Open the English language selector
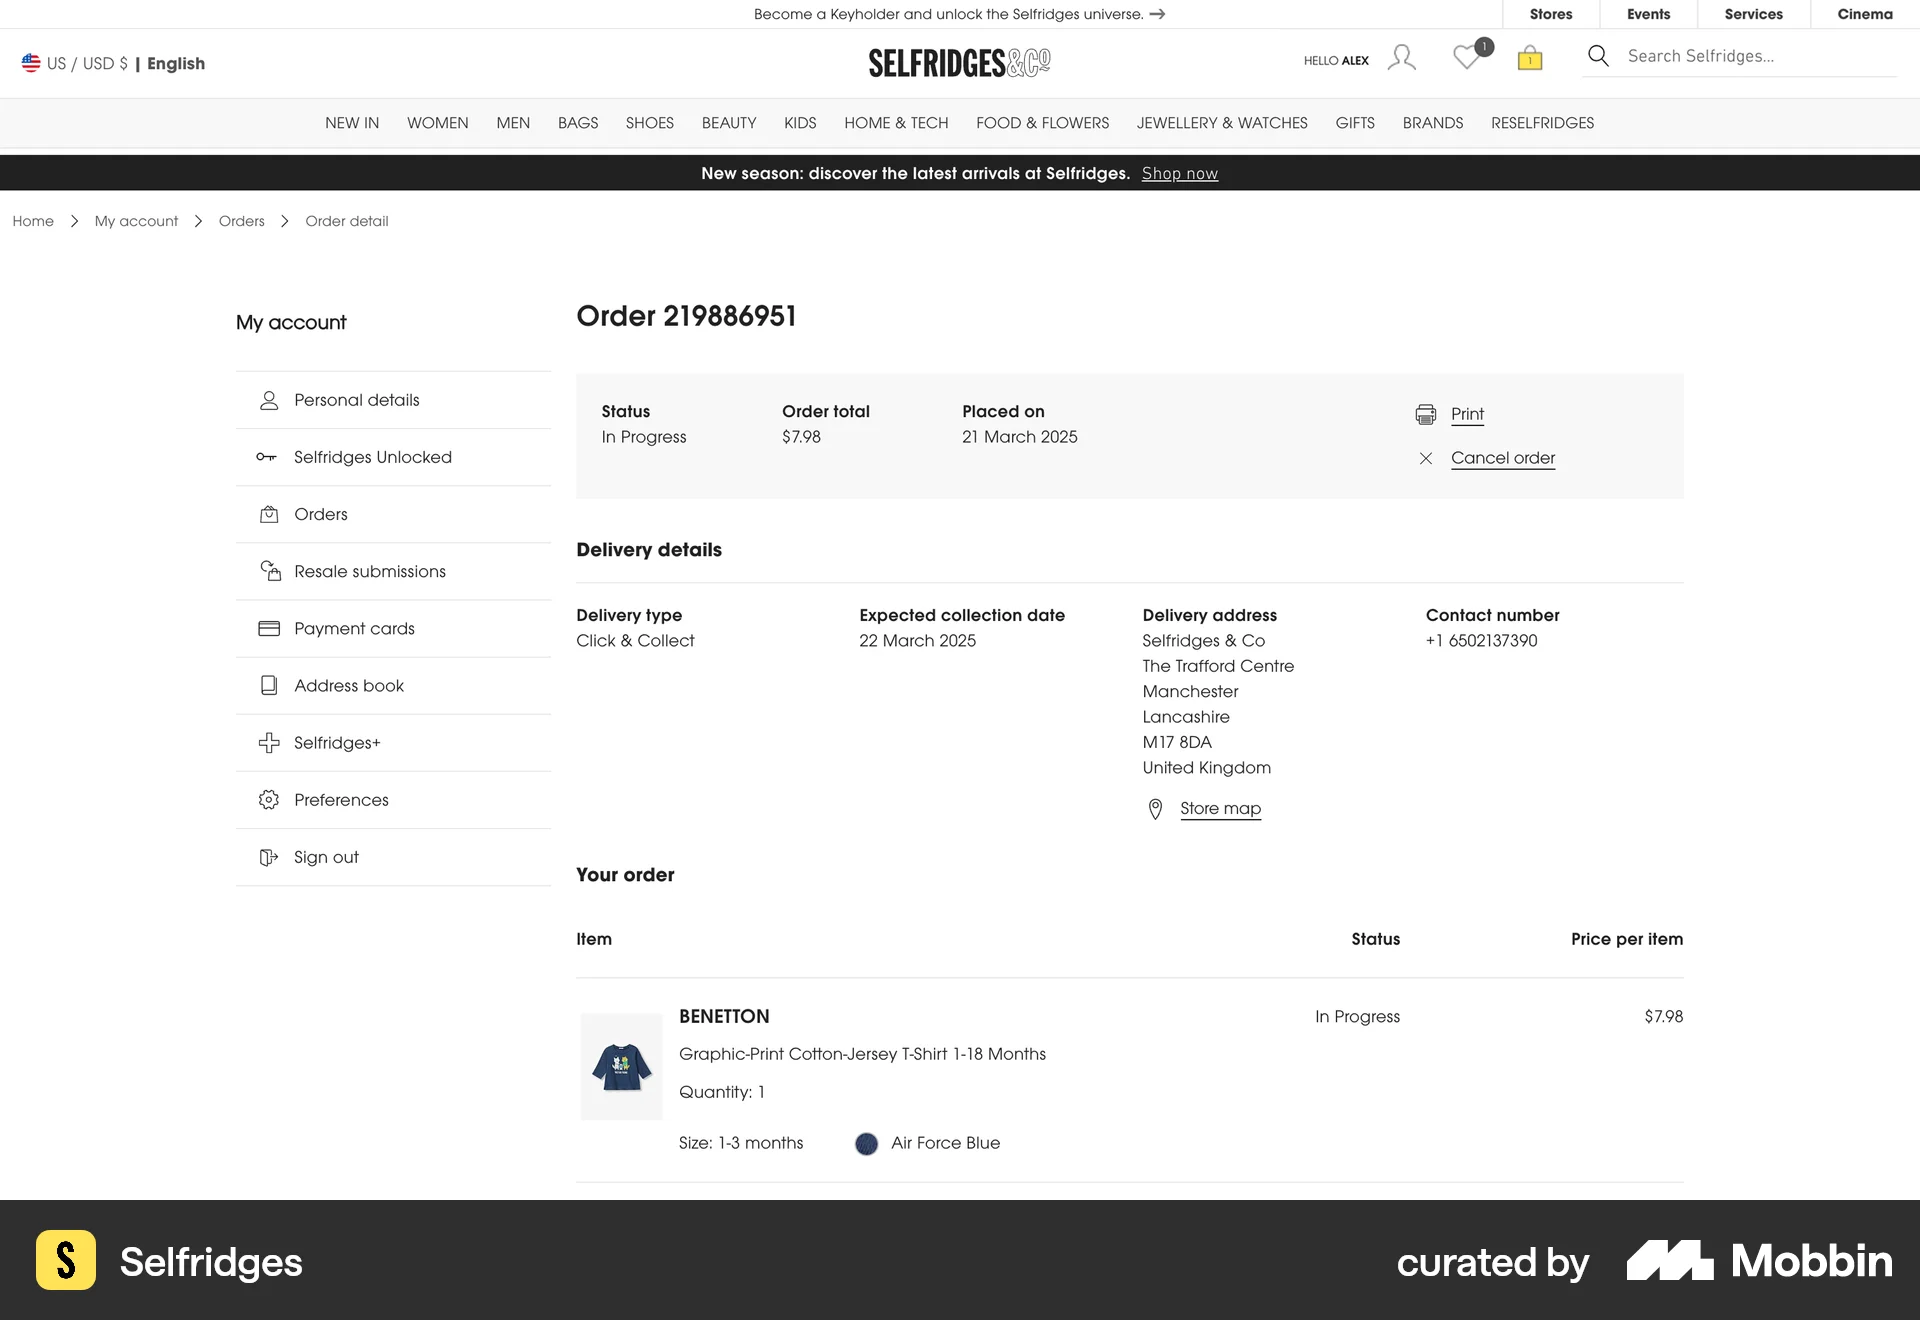 [x=176, y=63]
